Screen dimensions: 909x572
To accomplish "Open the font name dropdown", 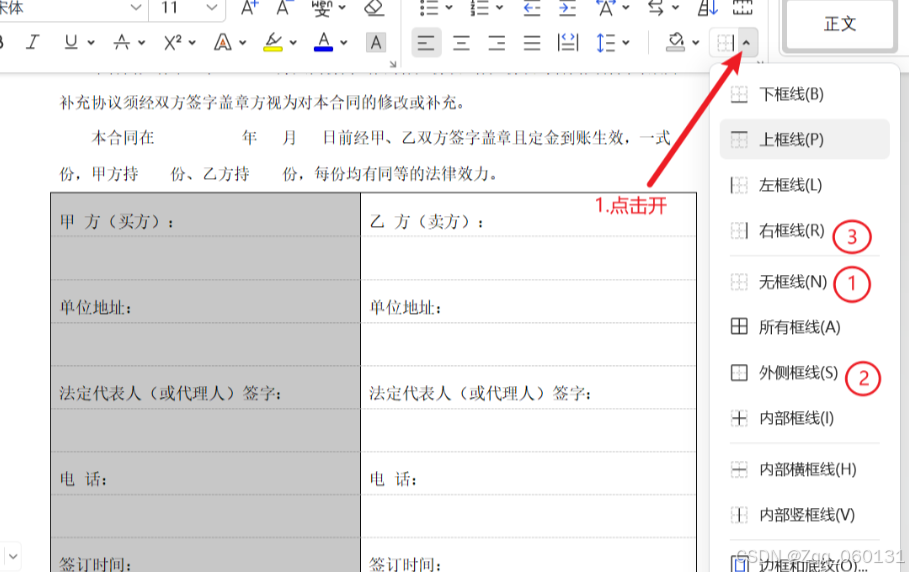I will pyautogui.click(x=136, y=8).
